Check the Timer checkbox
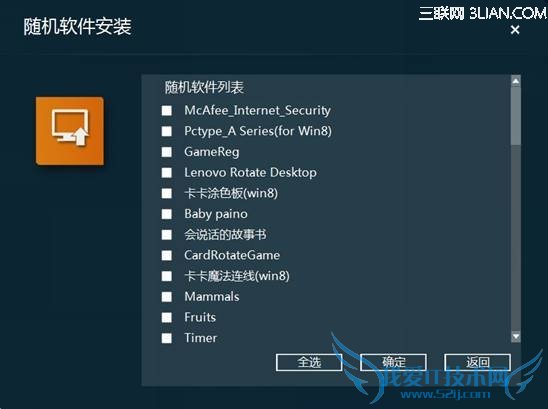This screenshot has width=548, height=409. pyautogui.click(x=167, y=338)
